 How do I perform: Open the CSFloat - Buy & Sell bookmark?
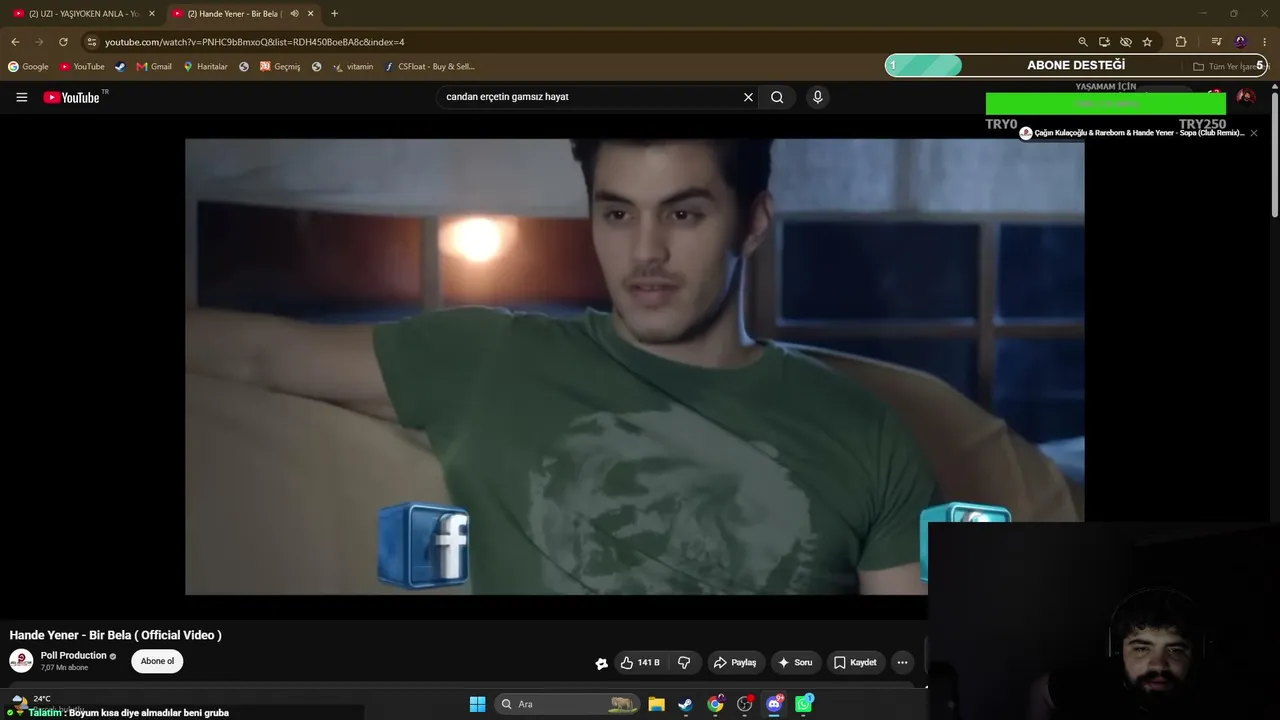[430, 67]
